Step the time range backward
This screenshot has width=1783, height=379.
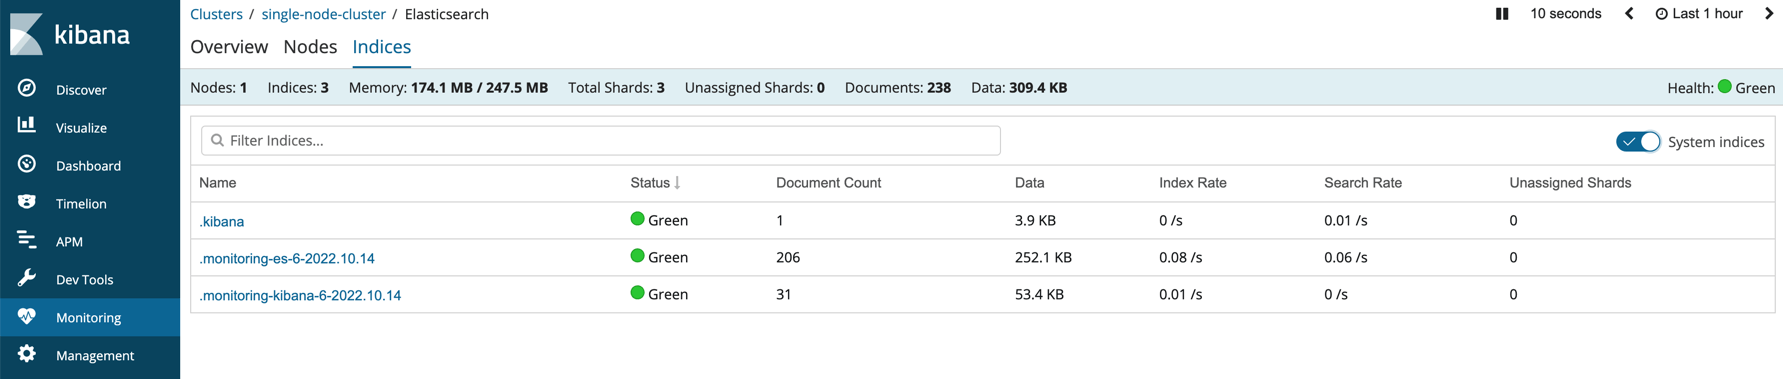1629,14
